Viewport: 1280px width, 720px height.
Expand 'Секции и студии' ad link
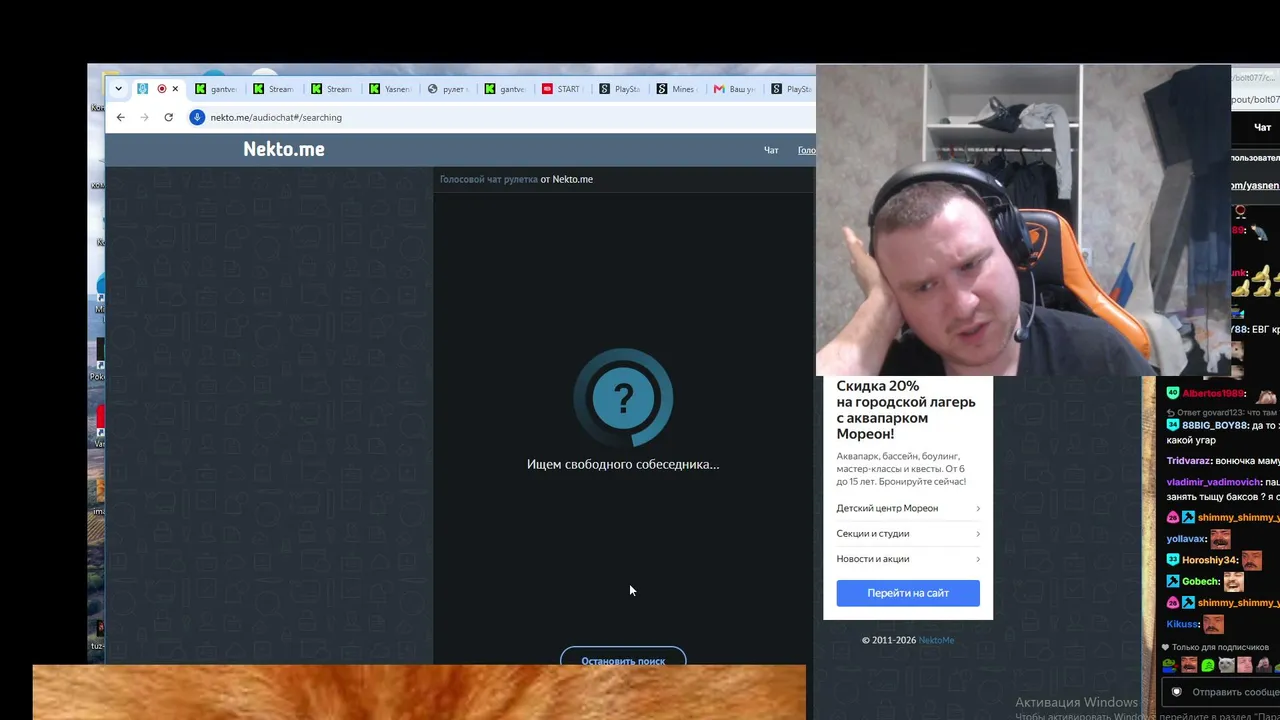(908, 533)
